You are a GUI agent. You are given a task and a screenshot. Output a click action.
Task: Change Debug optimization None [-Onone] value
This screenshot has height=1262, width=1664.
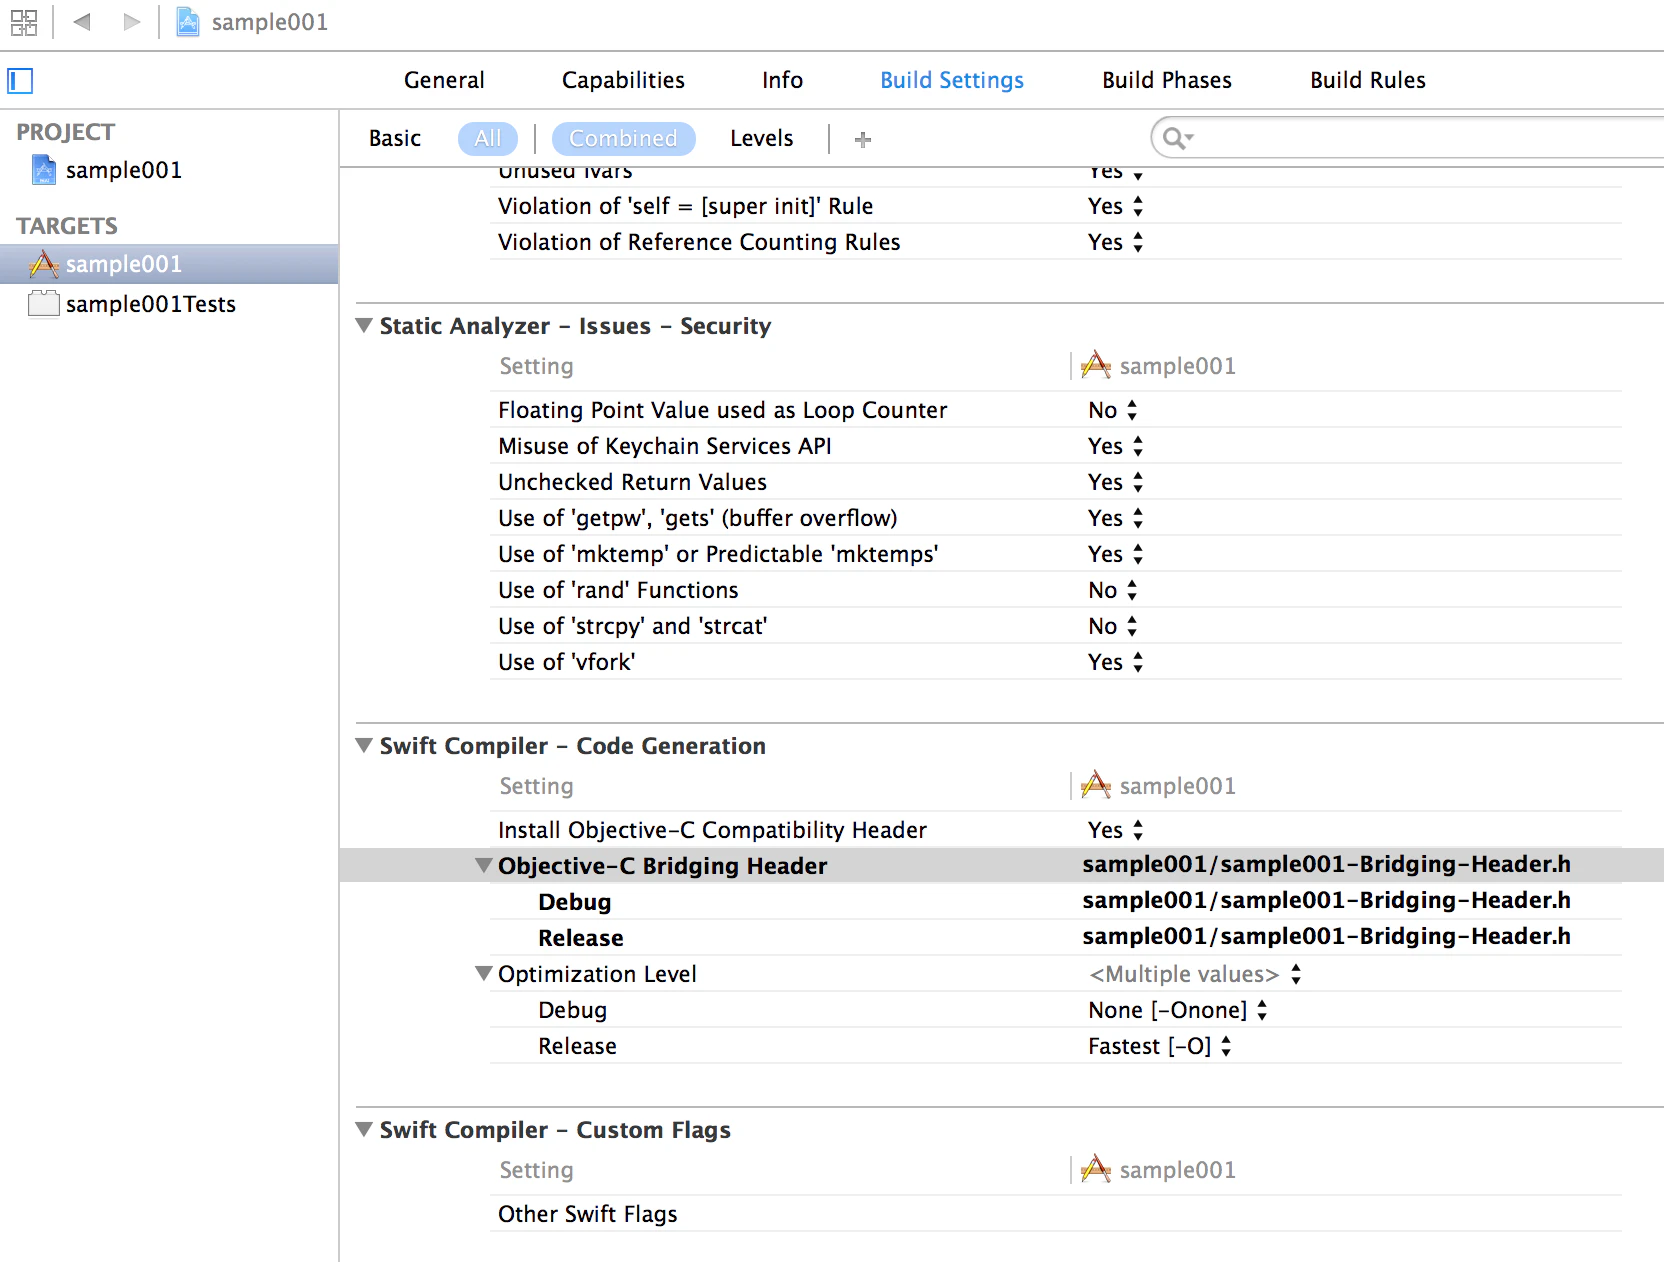[x=1178, y=1010]
